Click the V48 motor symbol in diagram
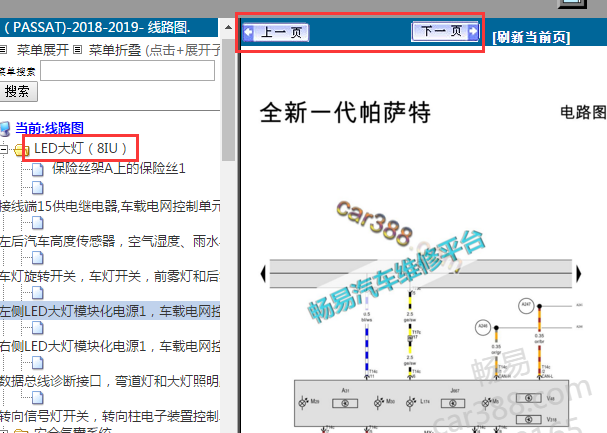 [528, 398]
